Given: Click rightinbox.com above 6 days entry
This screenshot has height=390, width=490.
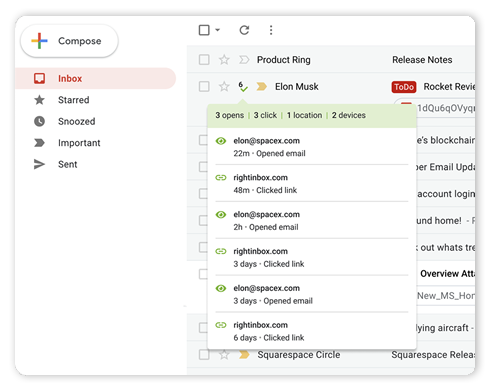Looking at the screenshot, I should [x=260, y=325].
